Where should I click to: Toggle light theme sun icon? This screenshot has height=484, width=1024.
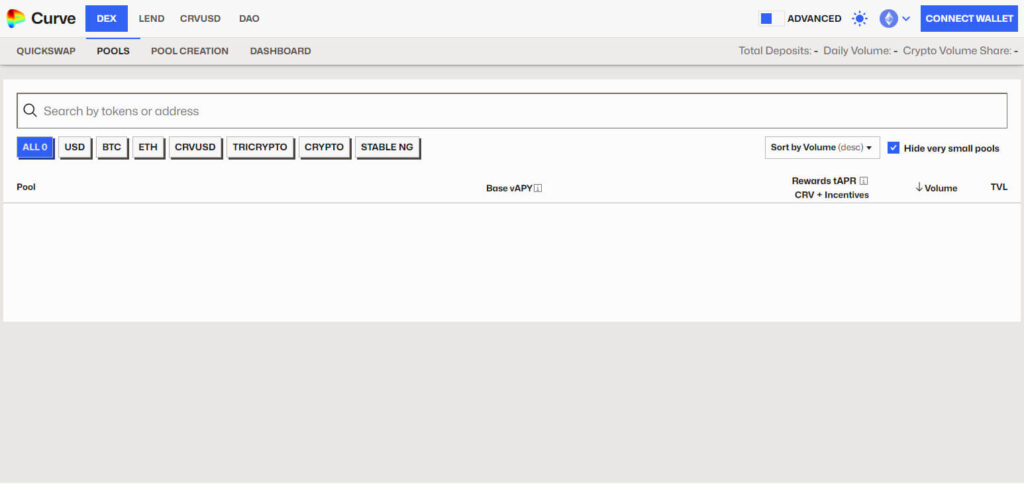pyautogui.click(x=859, y=19)
